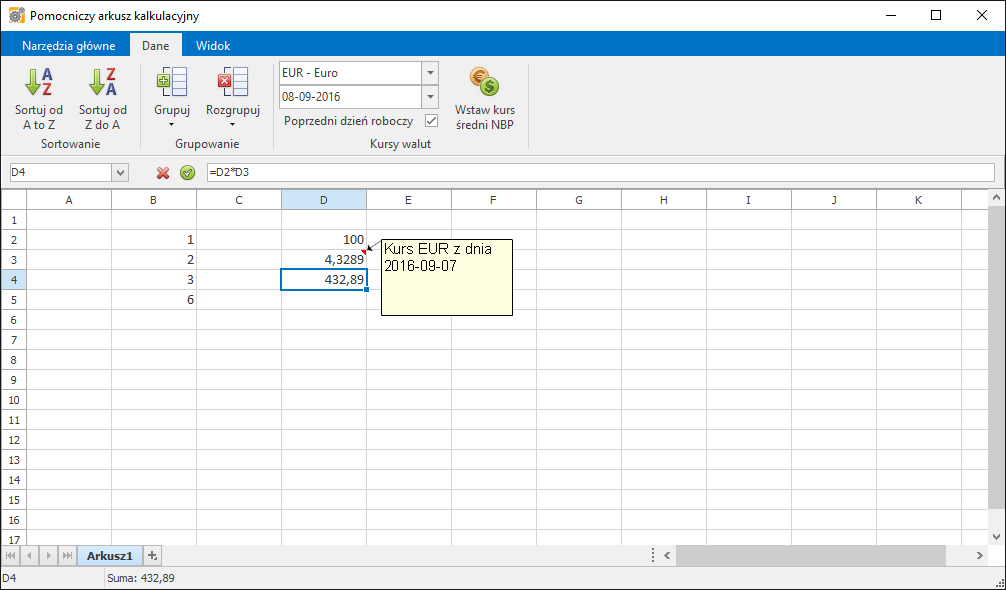This screenshot has width=1006, height=590.
Task: Insert NBP average rate via coin icon
Action: pos(484,83)
